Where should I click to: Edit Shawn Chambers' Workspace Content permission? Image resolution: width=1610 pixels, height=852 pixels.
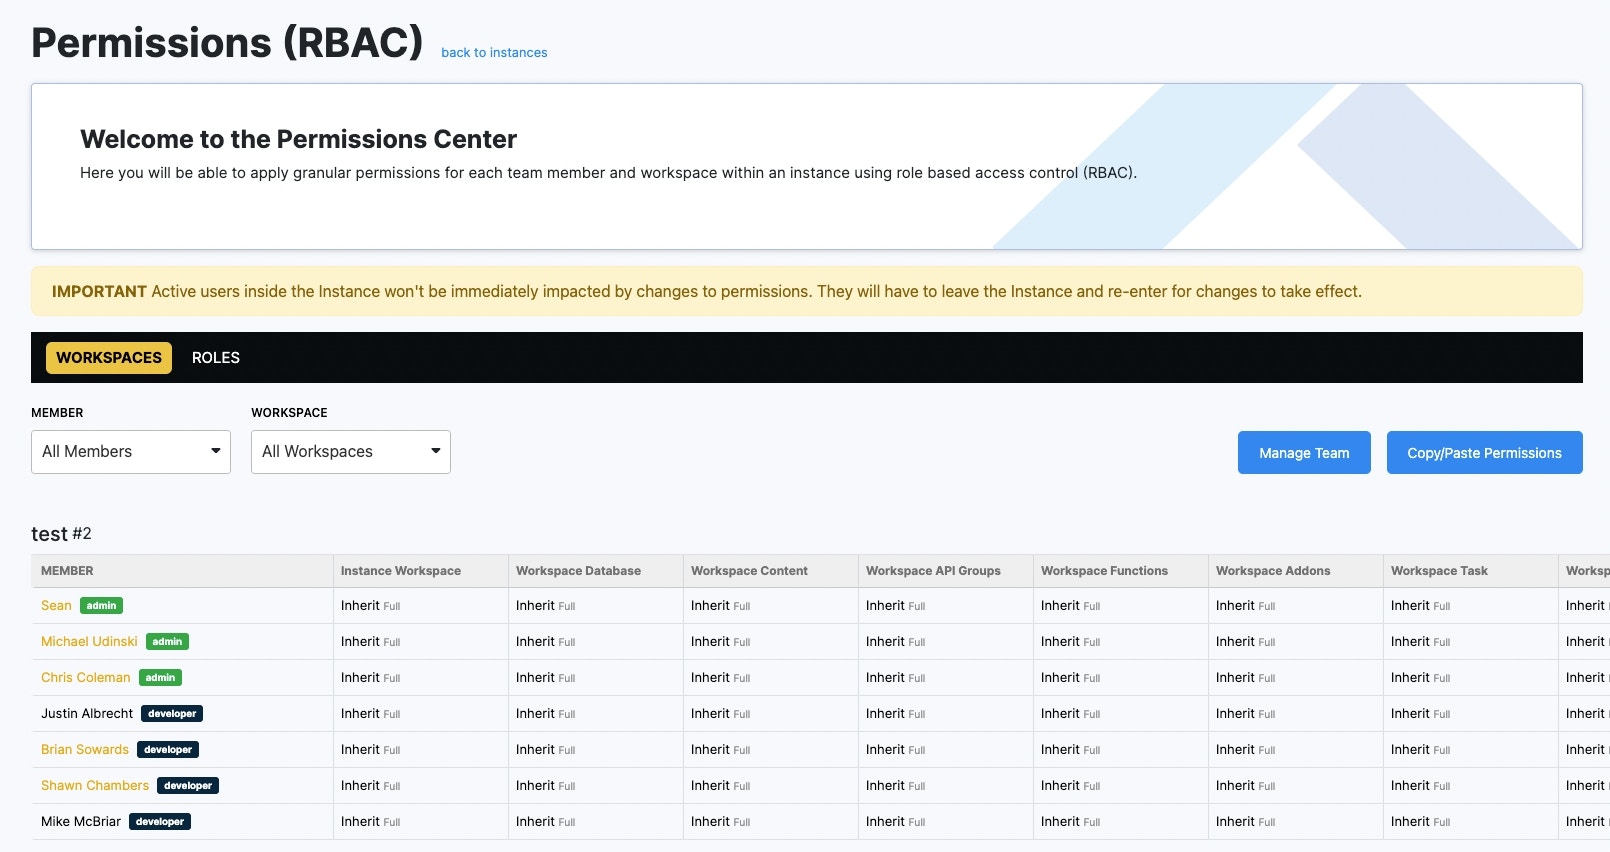(x=720, y=786)
